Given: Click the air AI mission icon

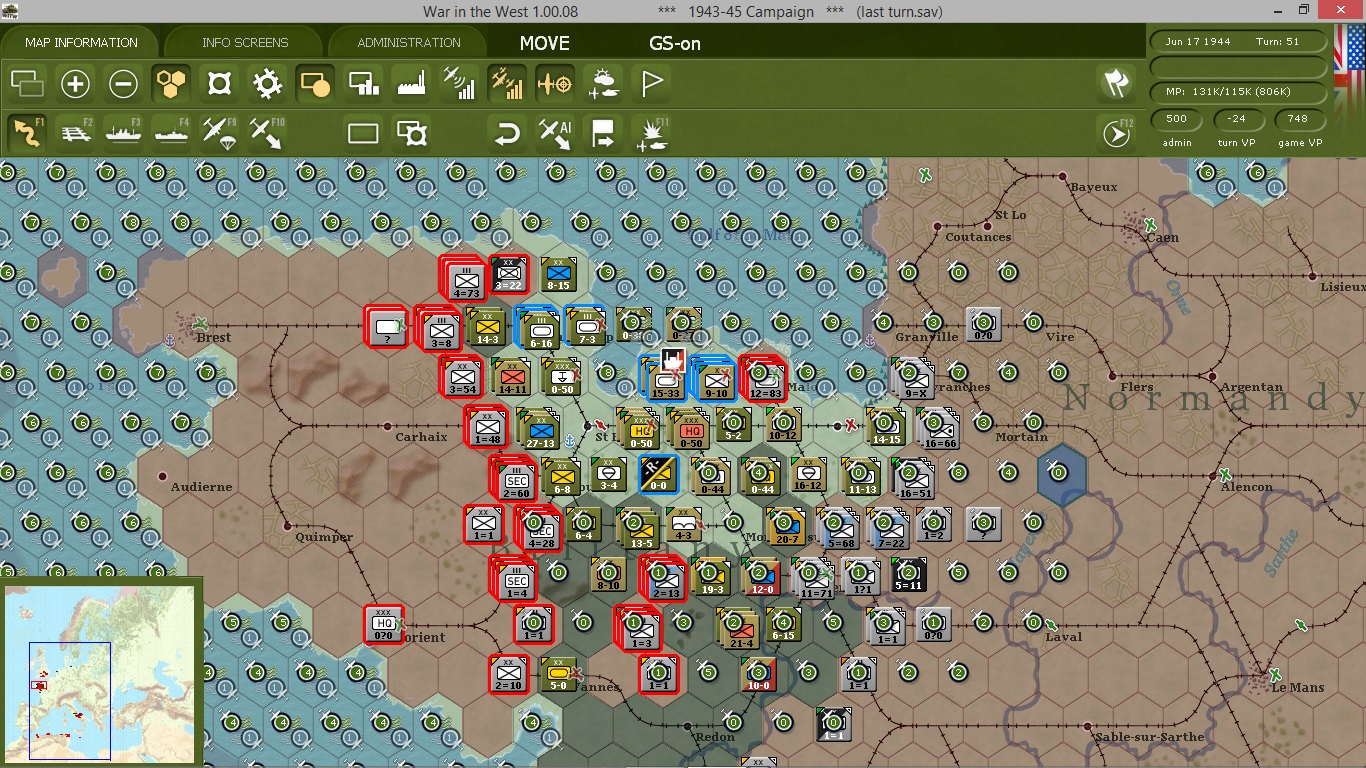Looking at the screenshot, I should (555, 133).
